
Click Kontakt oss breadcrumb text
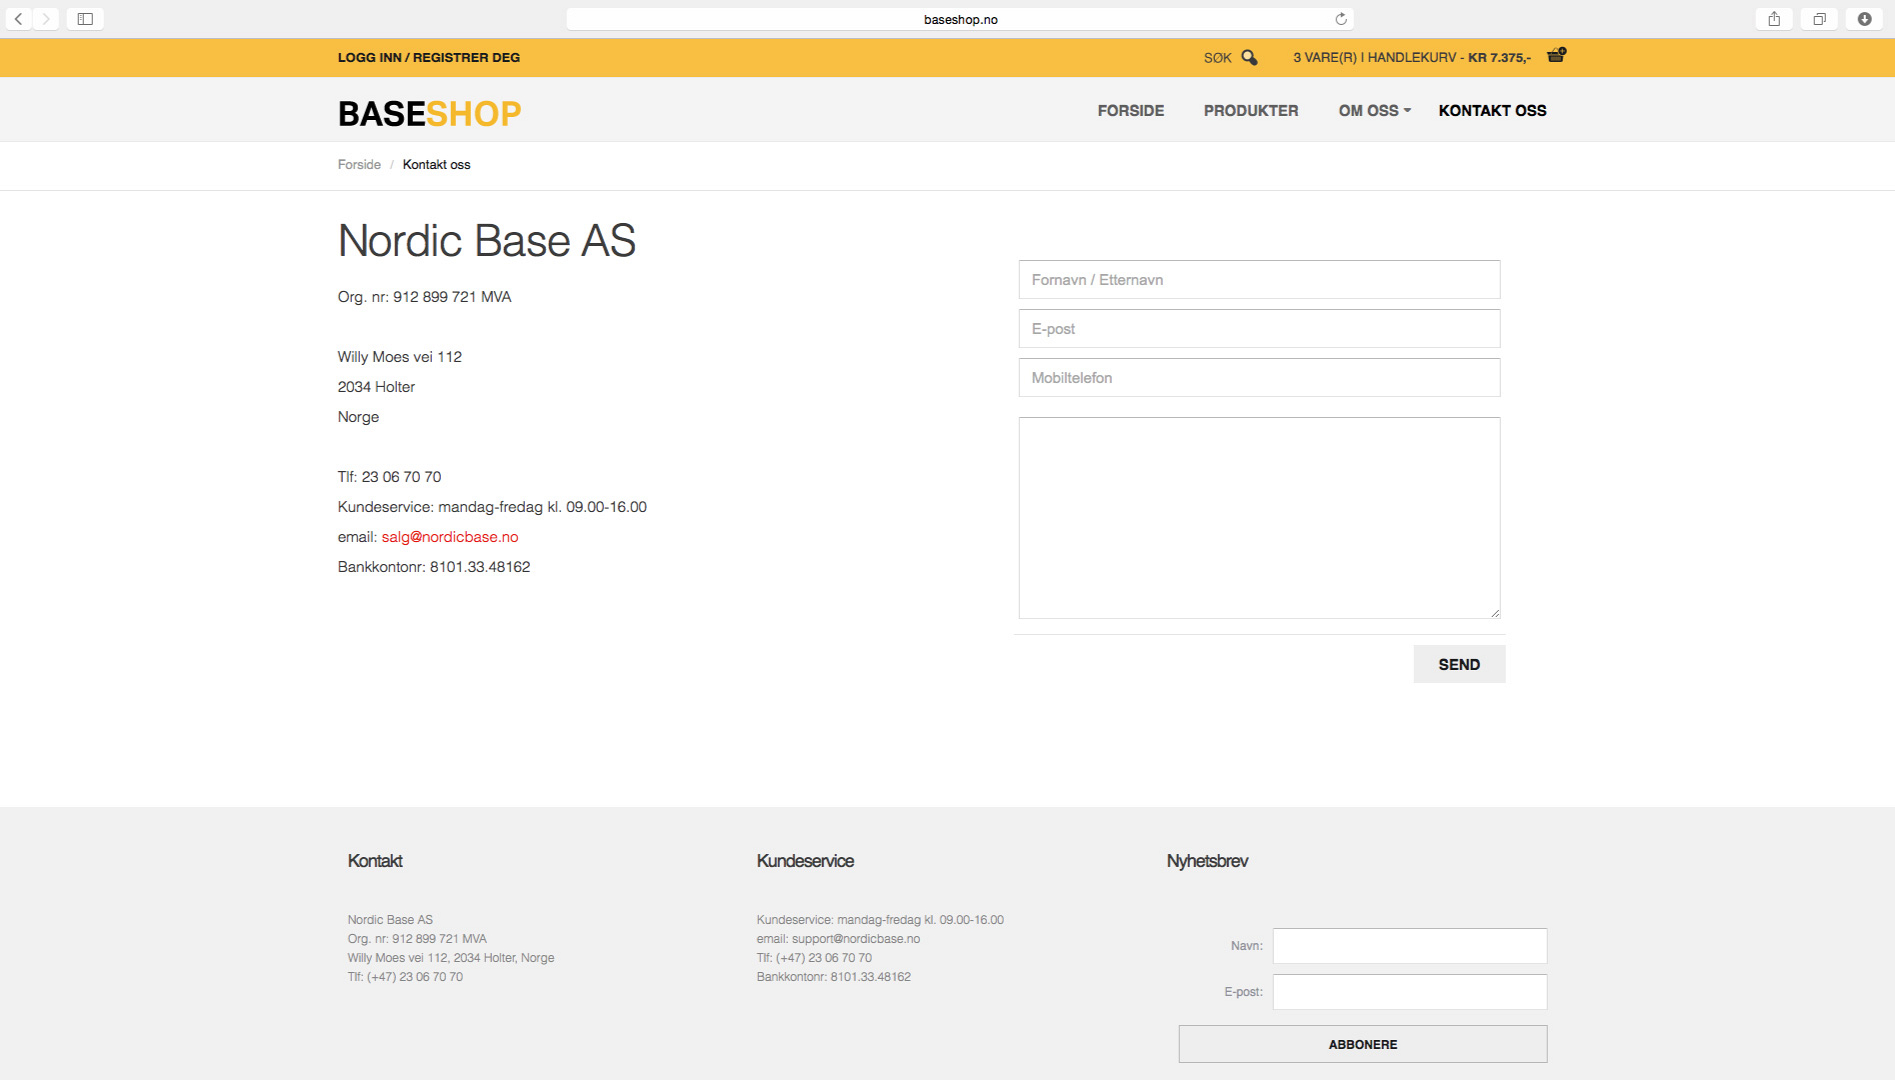[436, 165]
